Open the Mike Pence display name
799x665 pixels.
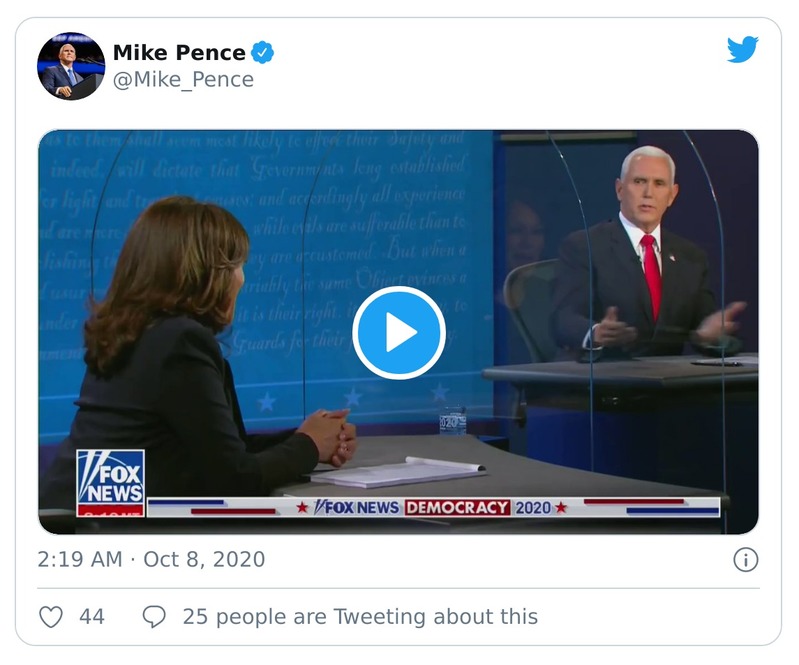click(179, 52)
